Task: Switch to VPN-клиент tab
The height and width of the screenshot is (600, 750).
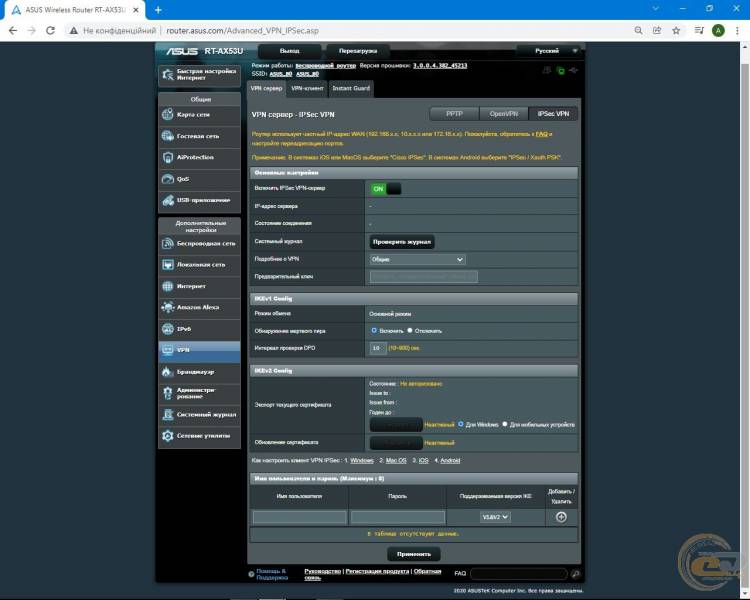Action: [x=307, y=89]
